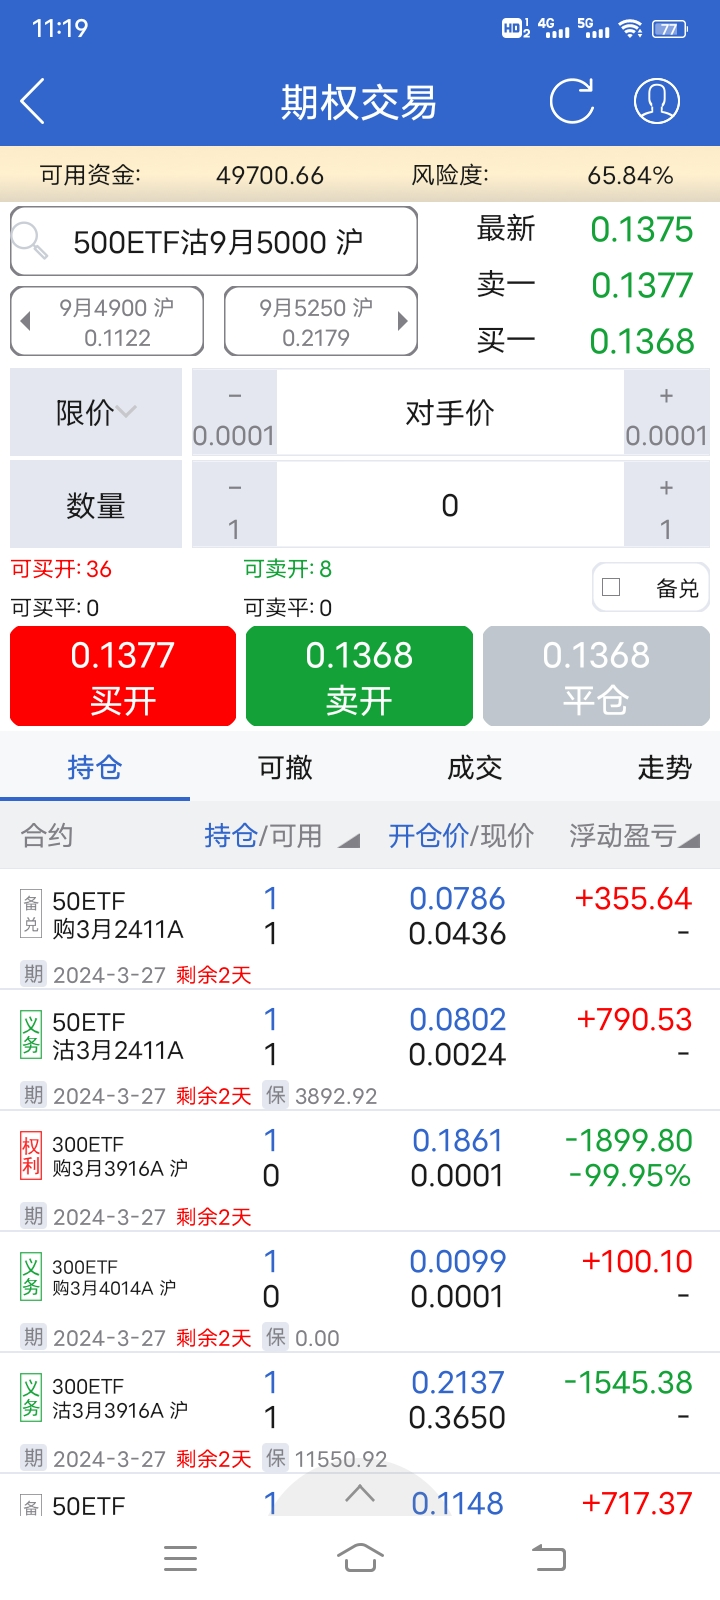Decrease price by 0.0001 step
The image size is (720, 1600).
pyautogui.click(x=234, y=413)
